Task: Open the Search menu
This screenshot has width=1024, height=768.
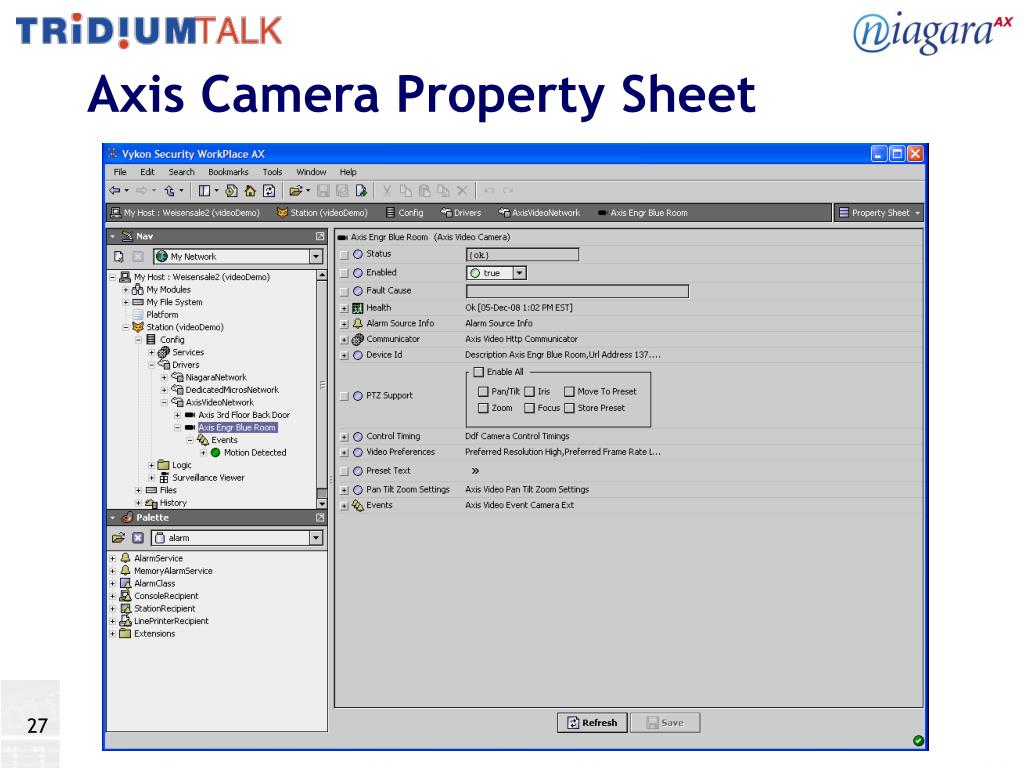Action: 182,172
